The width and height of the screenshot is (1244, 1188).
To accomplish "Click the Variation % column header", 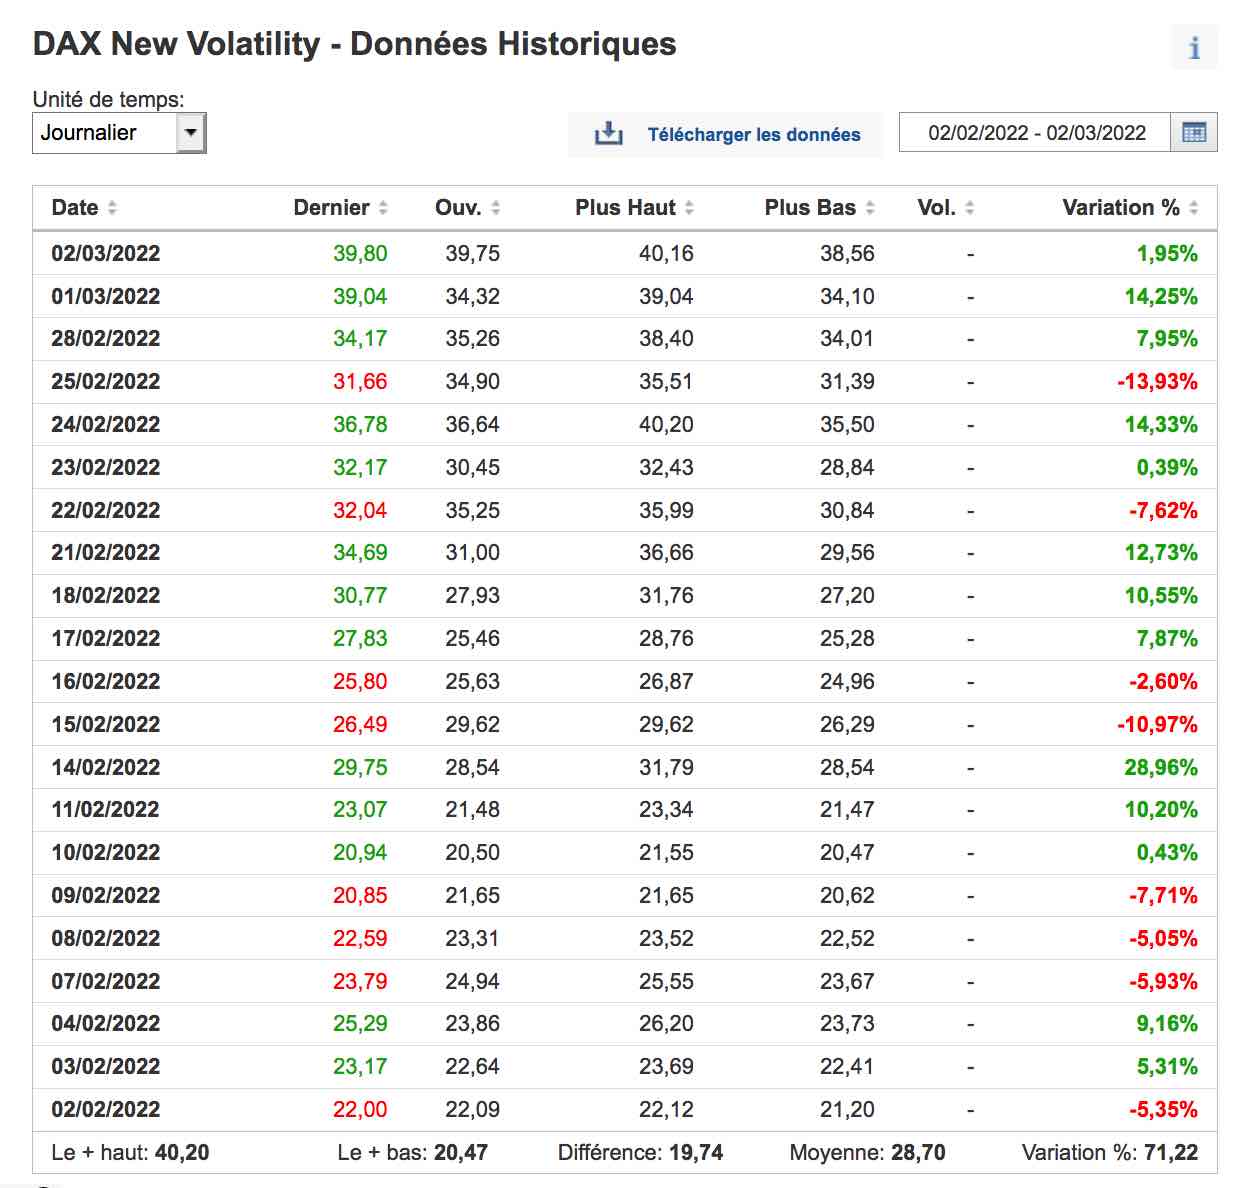I will coord(1121,208).
